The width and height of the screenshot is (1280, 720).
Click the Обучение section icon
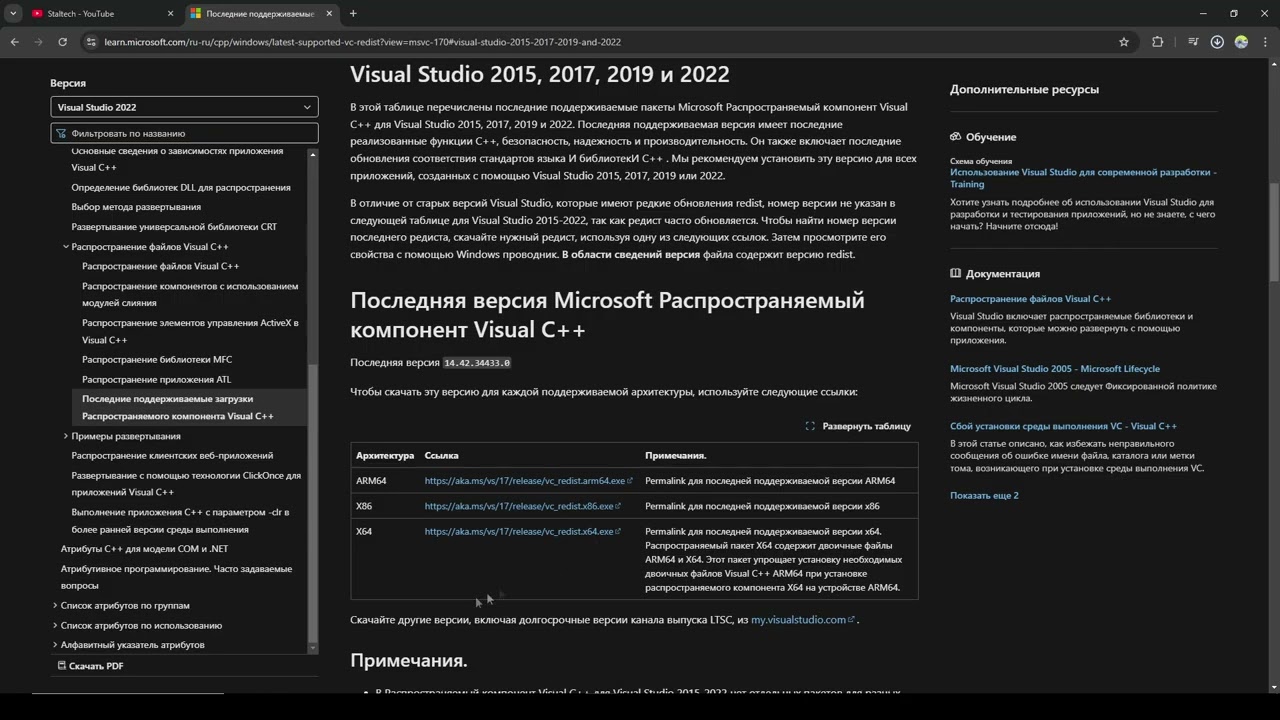(956, 137)
